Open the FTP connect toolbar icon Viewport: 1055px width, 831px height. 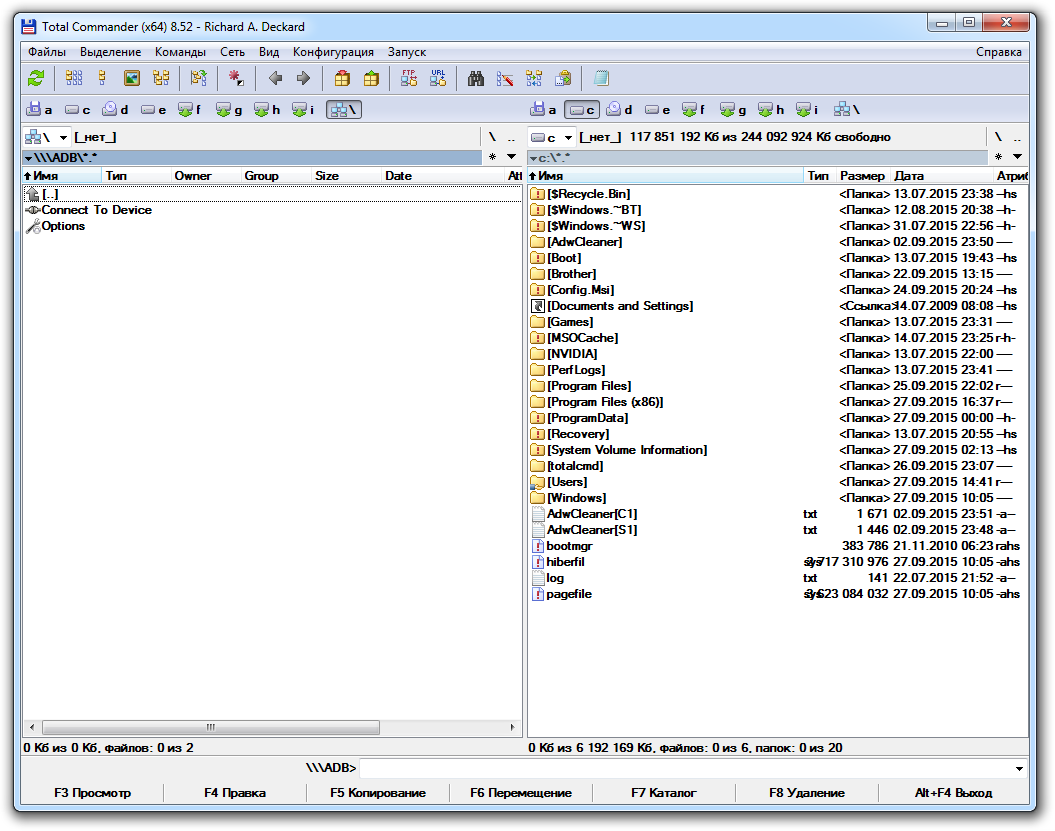click(x=409, y=78)
